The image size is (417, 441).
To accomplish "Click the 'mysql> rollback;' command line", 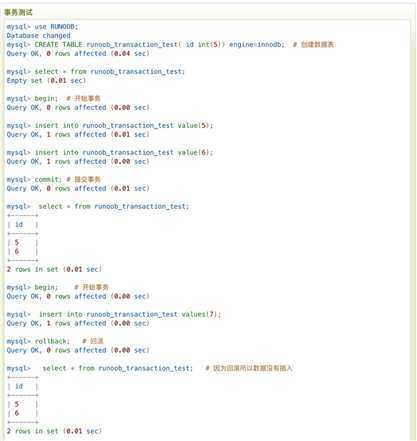I will point(38,342).
